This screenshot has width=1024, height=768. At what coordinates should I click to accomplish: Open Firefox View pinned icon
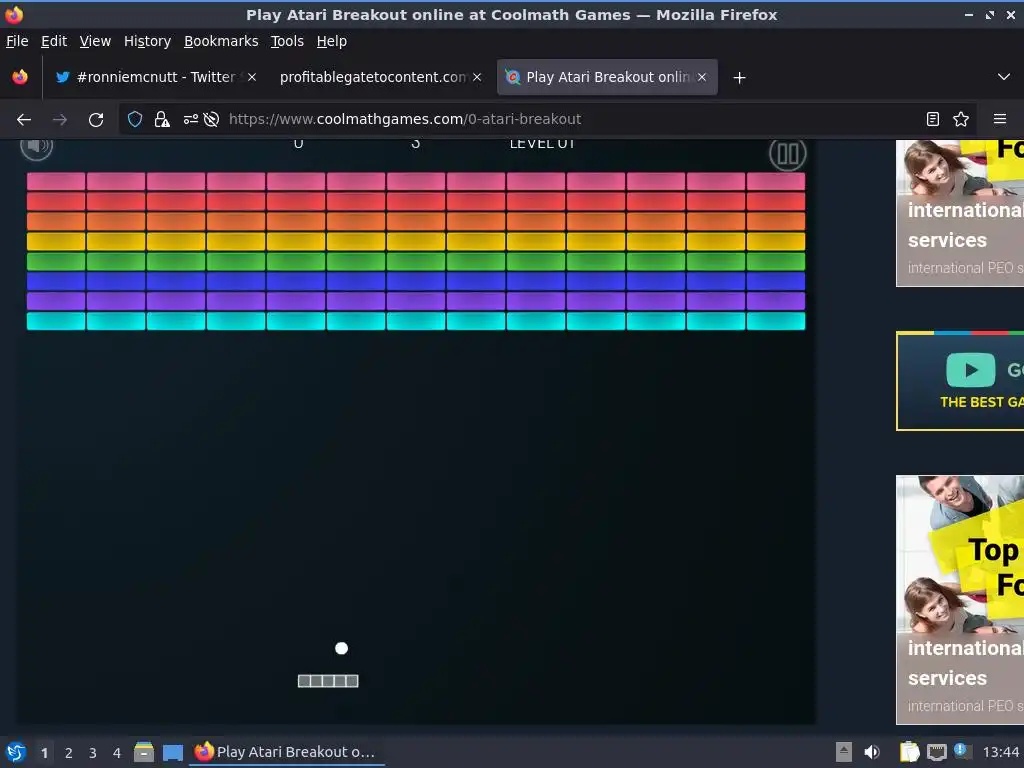20,77
